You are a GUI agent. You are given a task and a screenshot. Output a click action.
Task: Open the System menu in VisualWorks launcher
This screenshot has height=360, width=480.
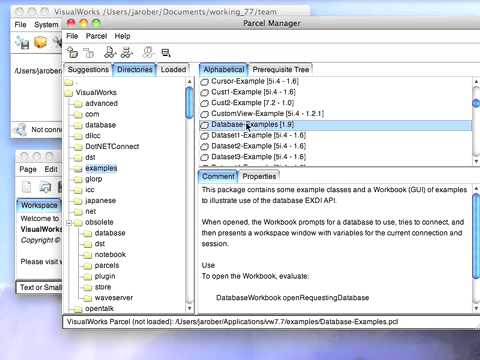pyautogui.click(x=46, y=25)
